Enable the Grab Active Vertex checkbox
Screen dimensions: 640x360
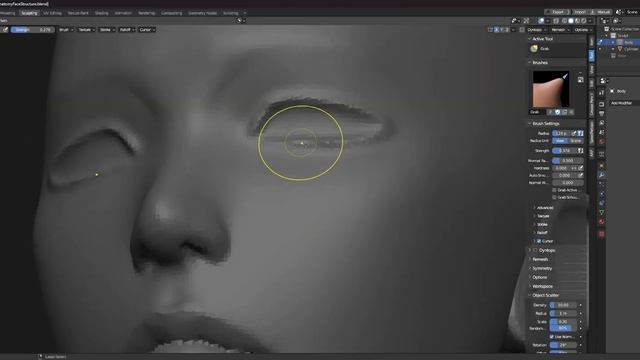coord(554,190)
